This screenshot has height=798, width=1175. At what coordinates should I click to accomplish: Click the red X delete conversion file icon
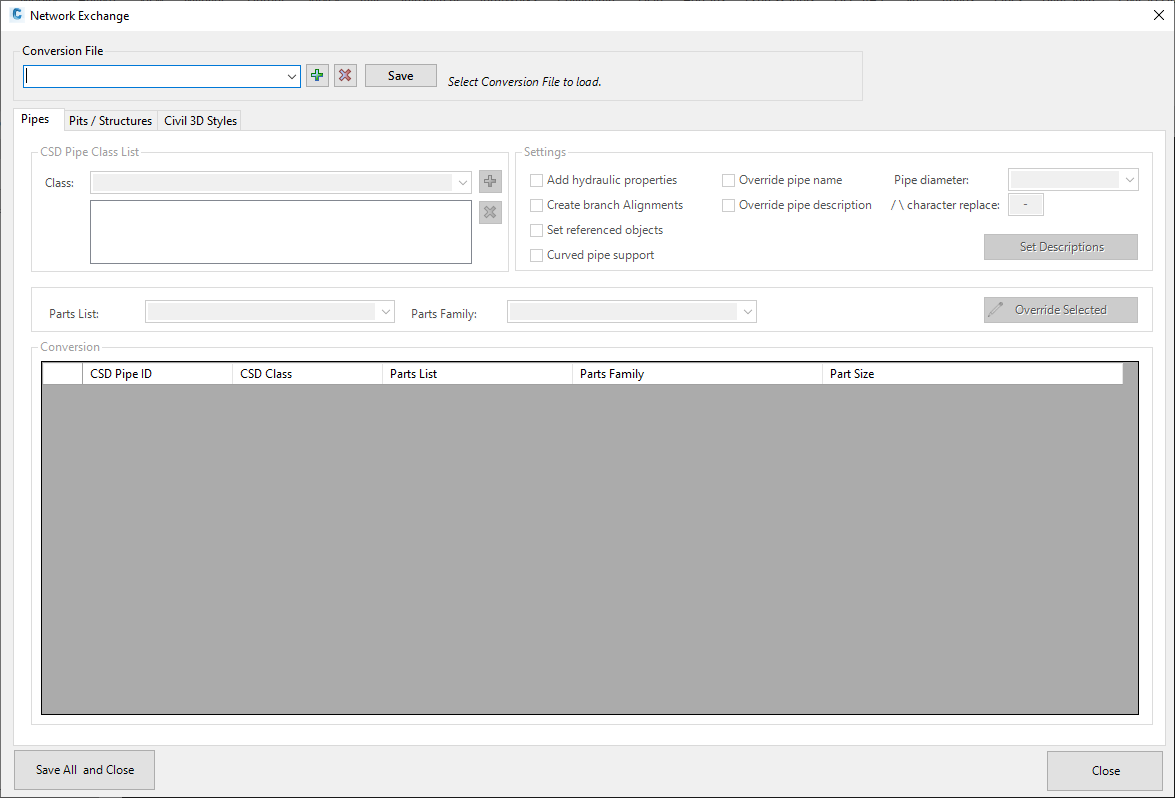pyautogui.click(x=345, y=76)
